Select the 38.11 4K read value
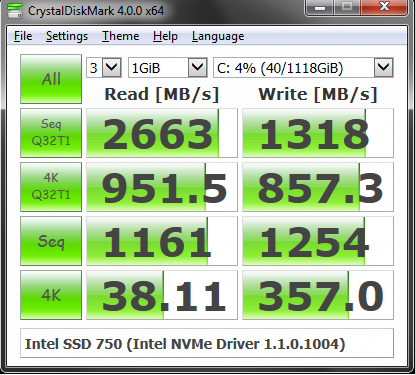 coord(162,295)
